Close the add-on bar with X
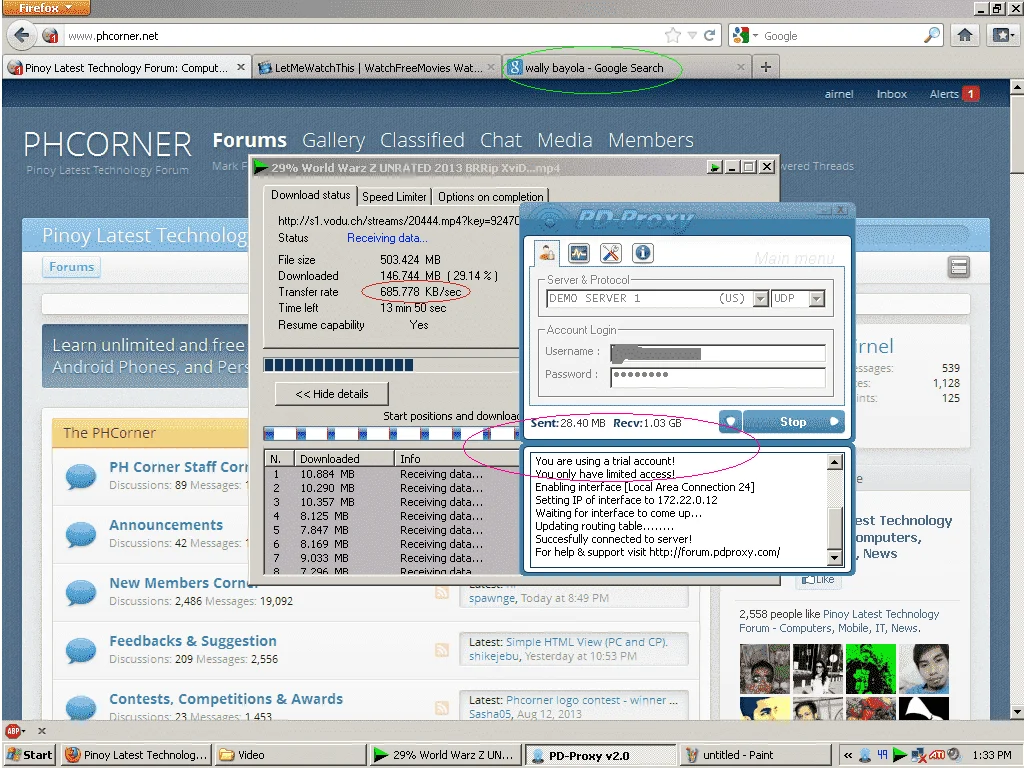 click(42, 731)
